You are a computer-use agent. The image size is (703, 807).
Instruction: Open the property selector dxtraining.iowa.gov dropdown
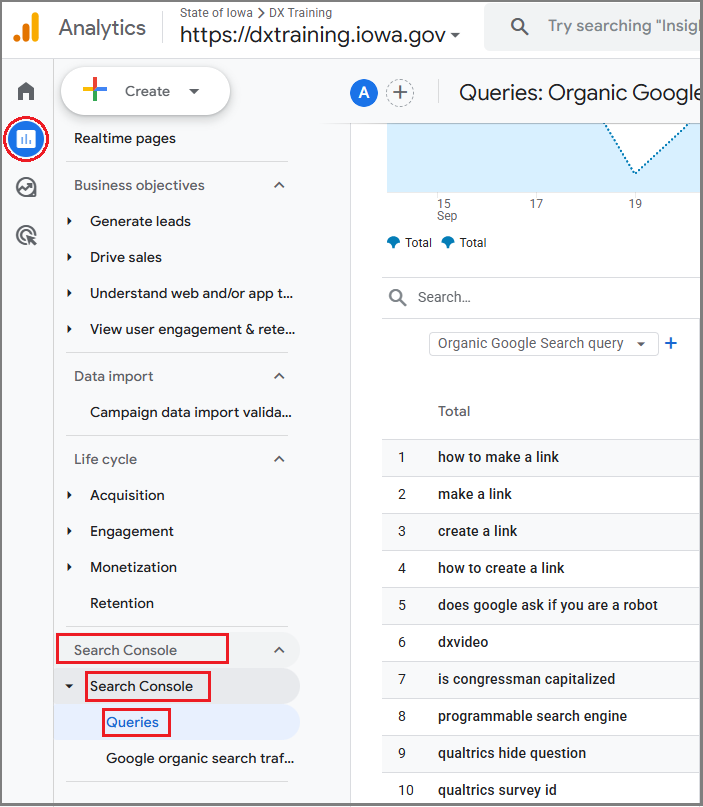(455, 35)
